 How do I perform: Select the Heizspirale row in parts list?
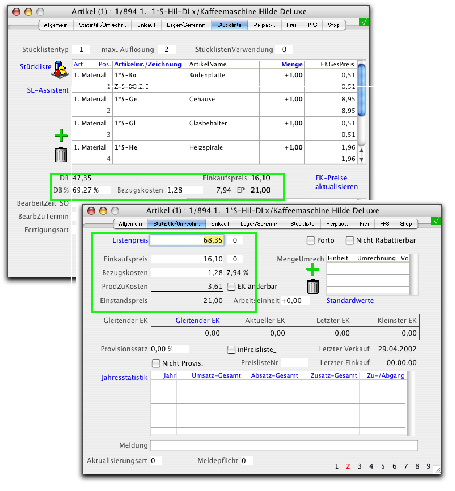[215, 153]
